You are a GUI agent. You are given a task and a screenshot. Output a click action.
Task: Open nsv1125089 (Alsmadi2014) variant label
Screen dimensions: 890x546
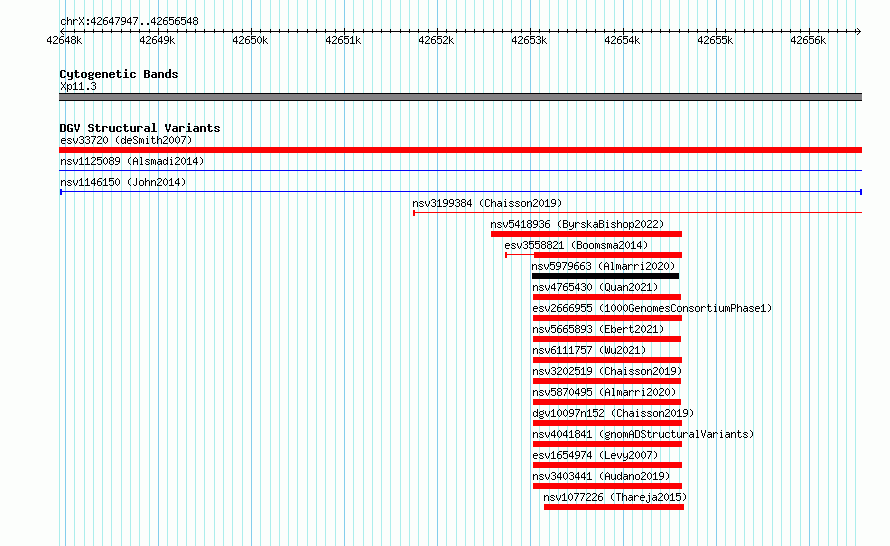pos(132,161)
